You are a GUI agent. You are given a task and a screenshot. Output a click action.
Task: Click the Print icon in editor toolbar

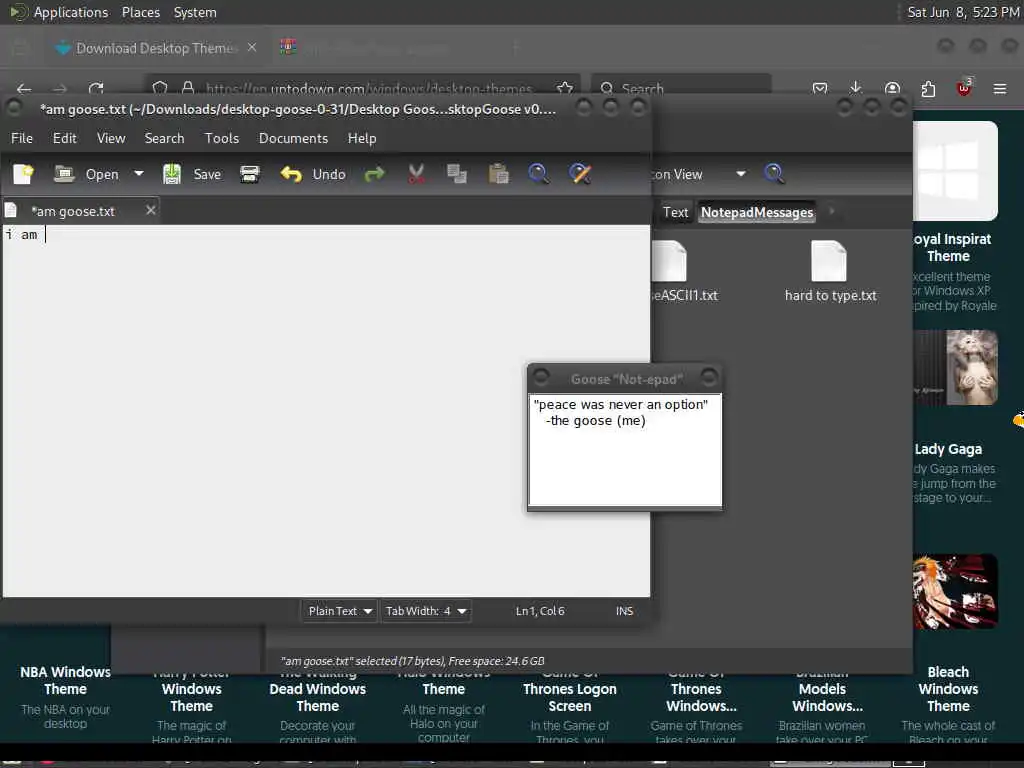249,174
